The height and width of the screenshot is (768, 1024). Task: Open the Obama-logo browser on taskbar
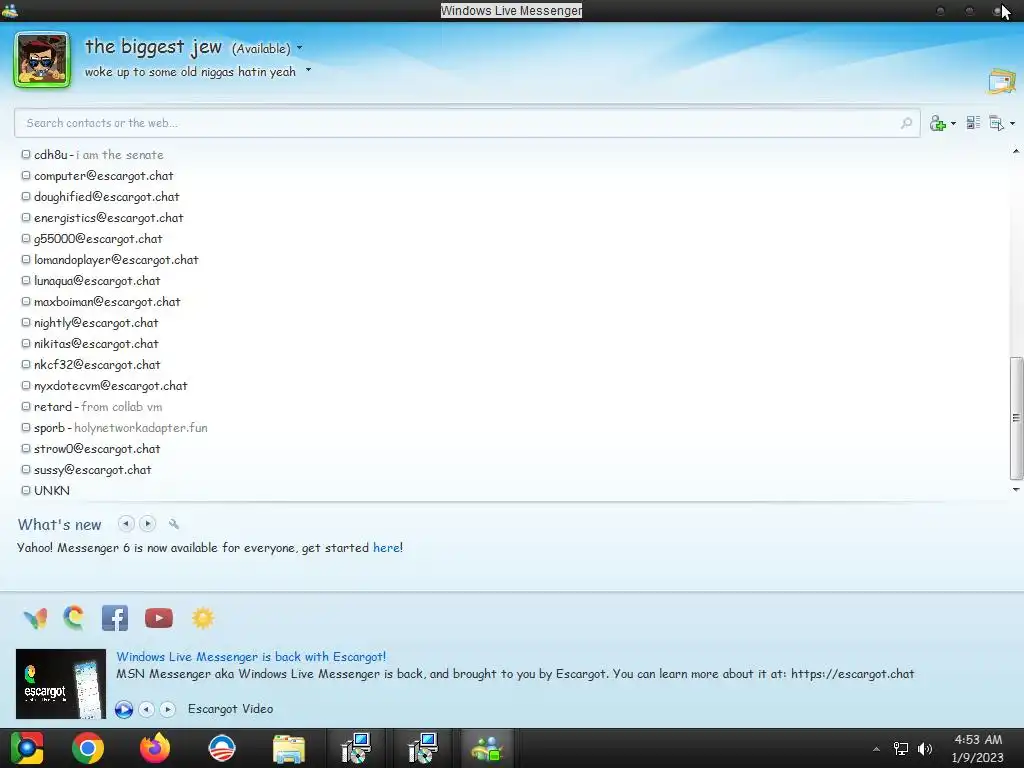221,748
